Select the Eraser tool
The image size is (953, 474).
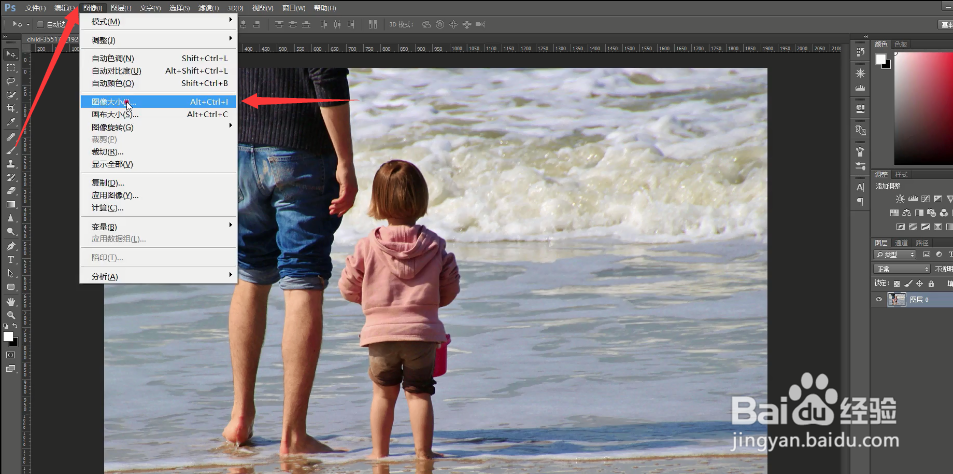tap(11, 191)
